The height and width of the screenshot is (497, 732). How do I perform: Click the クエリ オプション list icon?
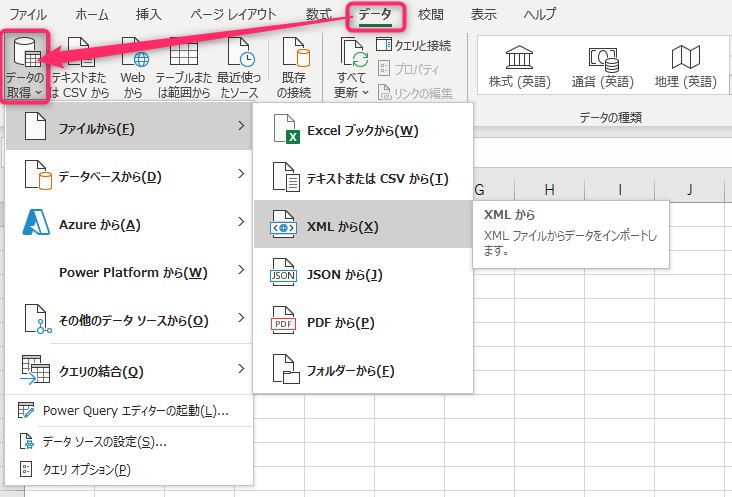[x=26, y=469]
